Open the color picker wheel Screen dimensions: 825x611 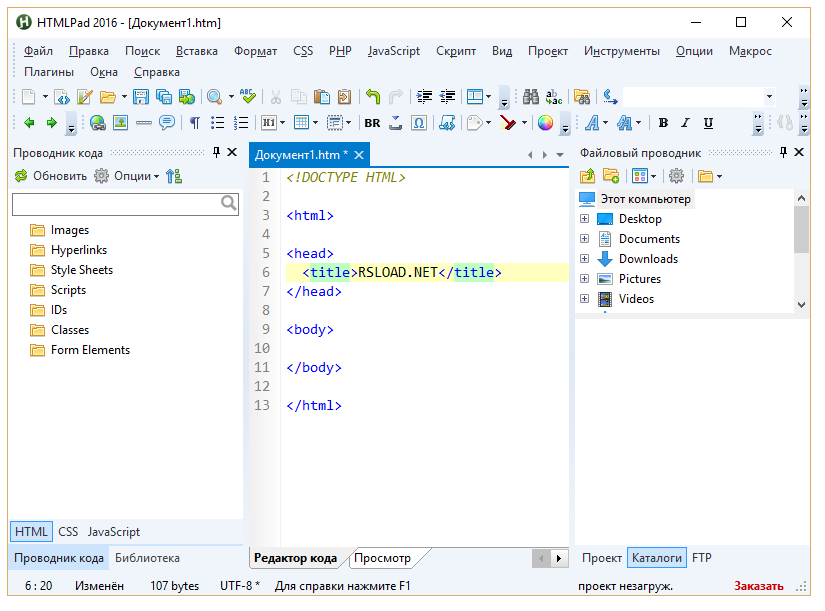pyautogui.click(x=545, y=123)
